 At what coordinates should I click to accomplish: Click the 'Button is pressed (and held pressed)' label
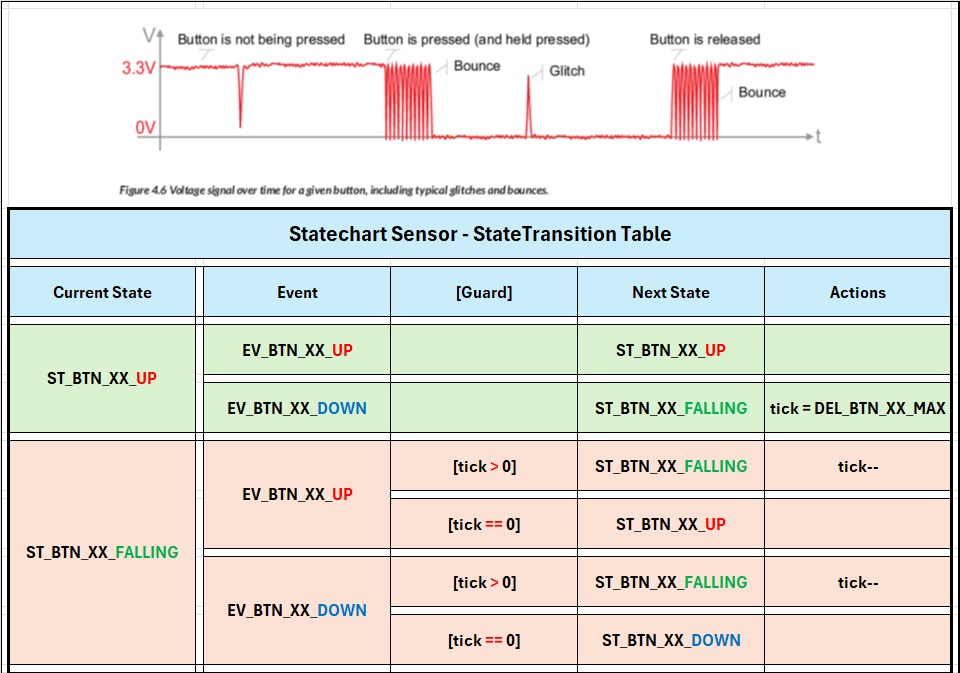click(476, 40)
